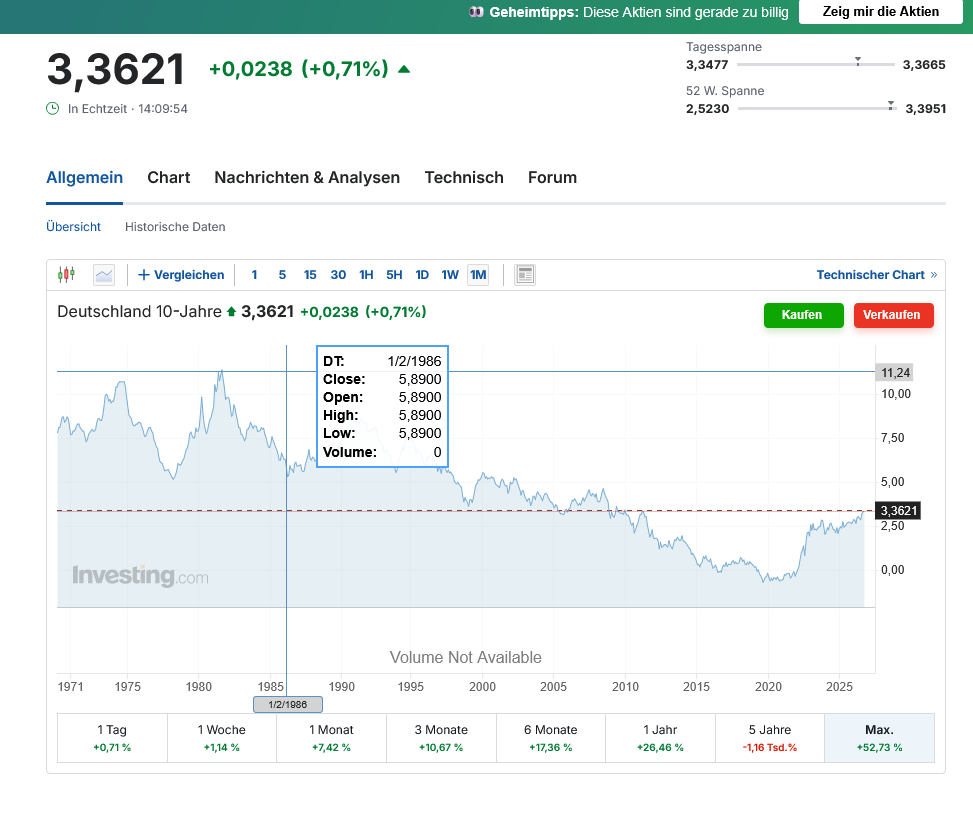The width and height of the screenshot is (973, 818).
Task: Open the Technisch tab
Action: pyautogui.click(x=464, y=178)
